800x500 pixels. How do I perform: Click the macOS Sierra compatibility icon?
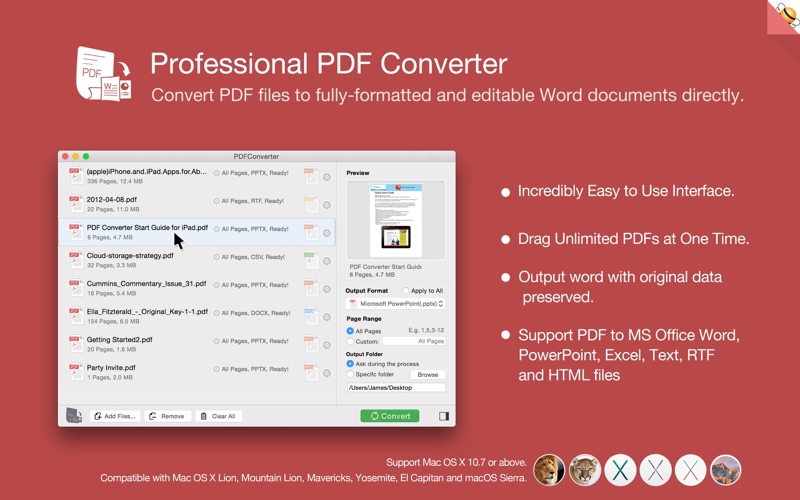(725, 469)
